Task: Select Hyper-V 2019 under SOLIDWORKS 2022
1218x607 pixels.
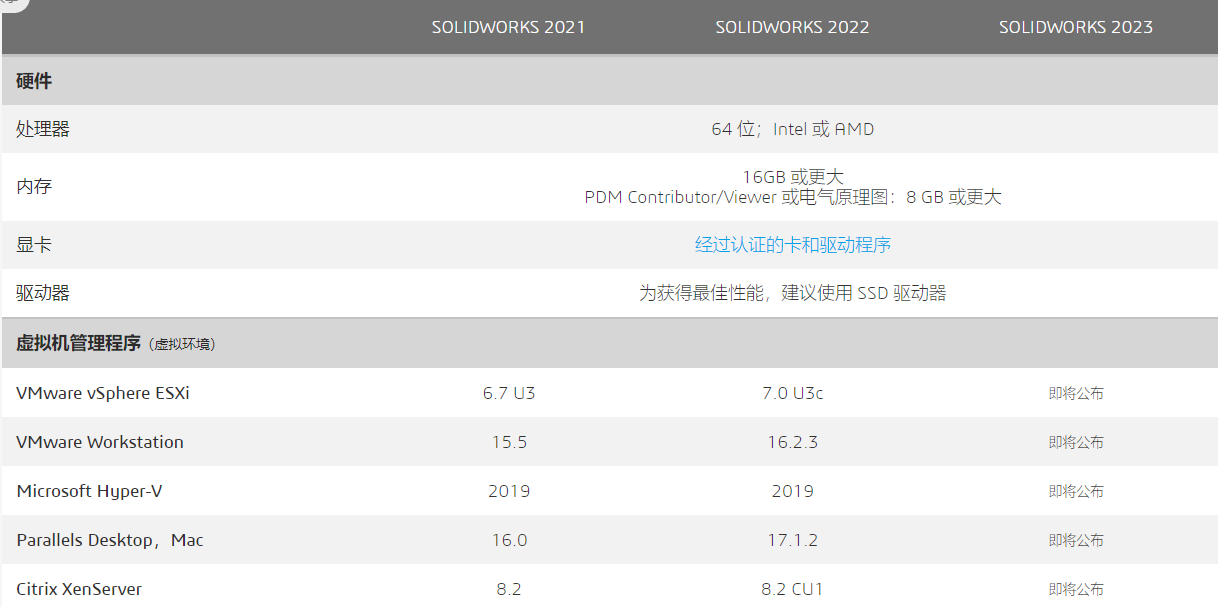Action: click(793, 491)
